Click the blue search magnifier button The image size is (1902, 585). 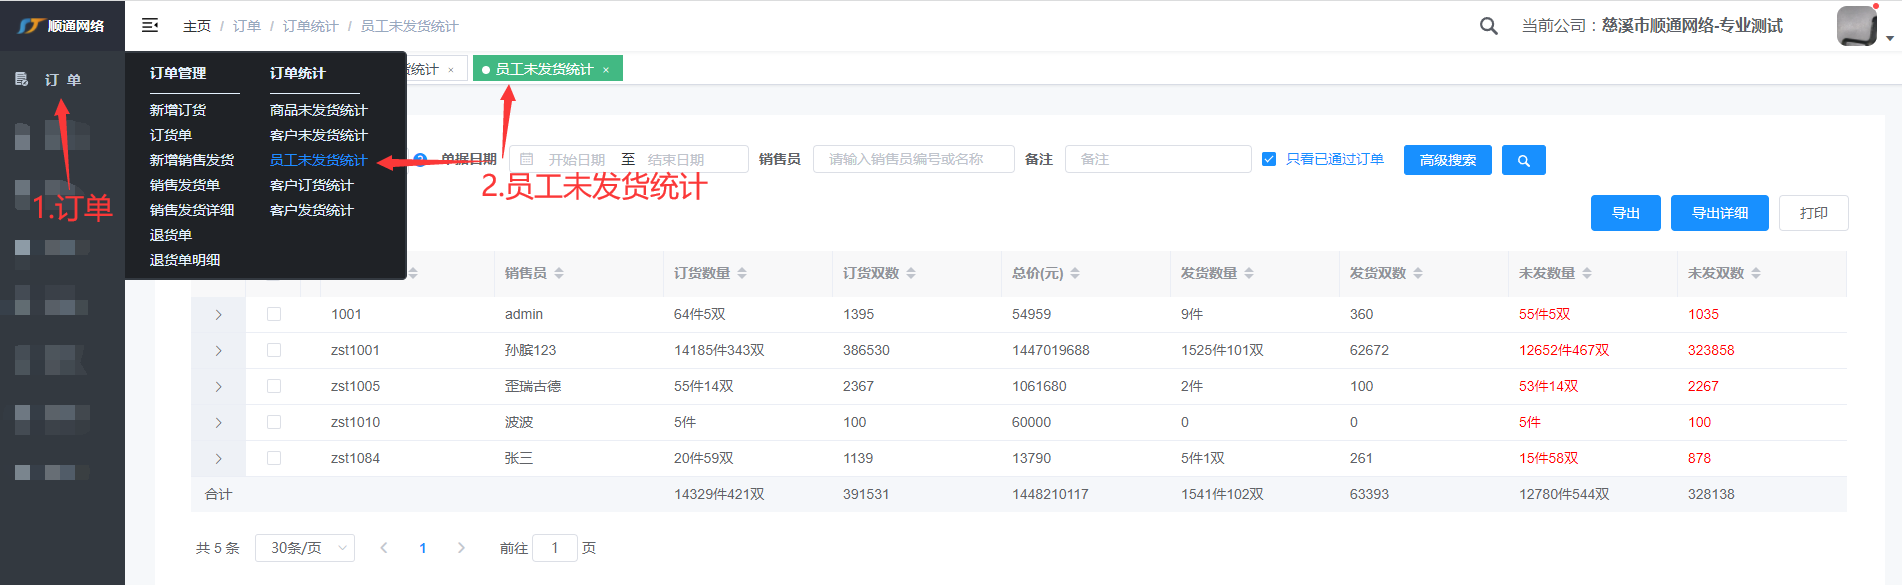click(1523, 160)
